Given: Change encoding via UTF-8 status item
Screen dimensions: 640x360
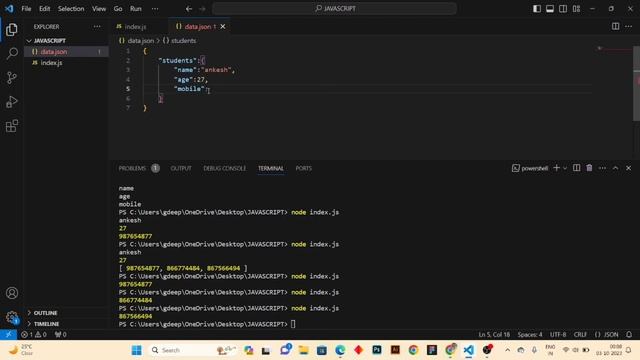Looking at the screenshot, I should pyautogui.click(x=558, y=334).
